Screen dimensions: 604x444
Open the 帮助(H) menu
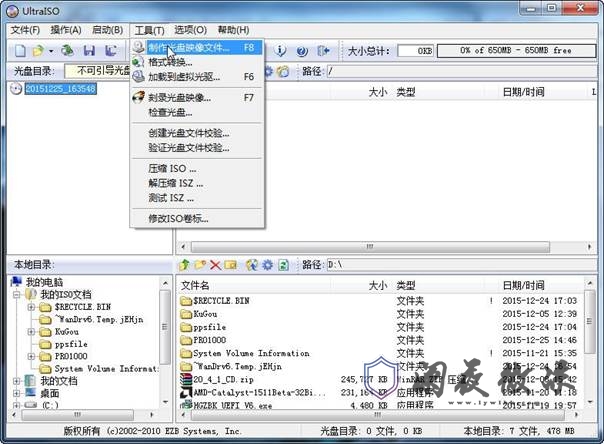(x=233, y=30)
